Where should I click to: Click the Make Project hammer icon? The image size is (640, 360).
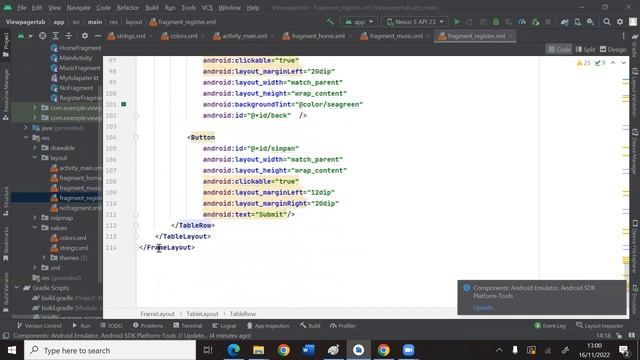click(x=330, y=22)
